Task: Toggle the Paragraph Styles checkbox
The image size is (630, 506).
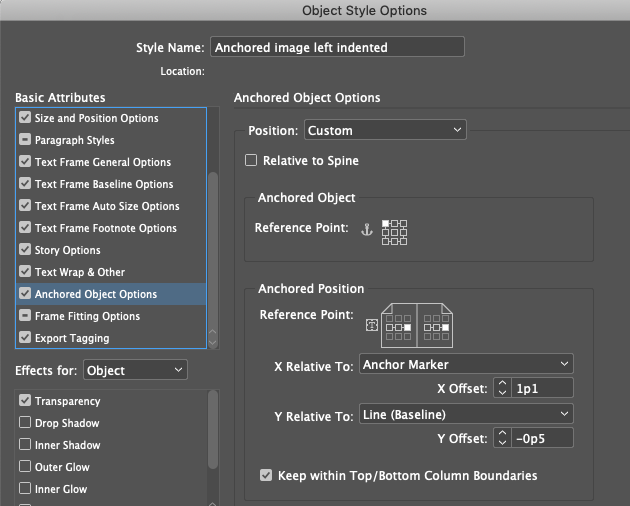Action: [25, 139]
